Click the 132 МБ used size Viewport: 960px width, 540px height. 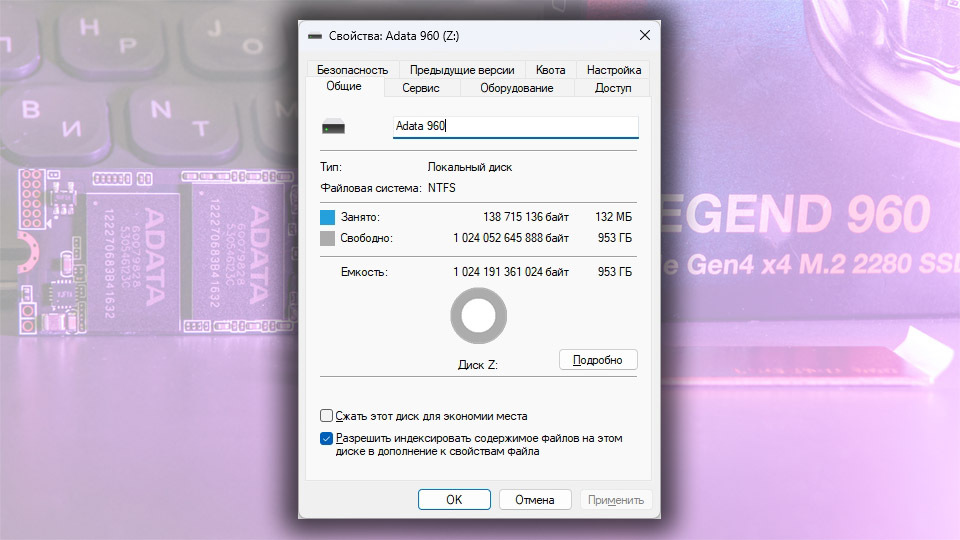pos(613,217)
